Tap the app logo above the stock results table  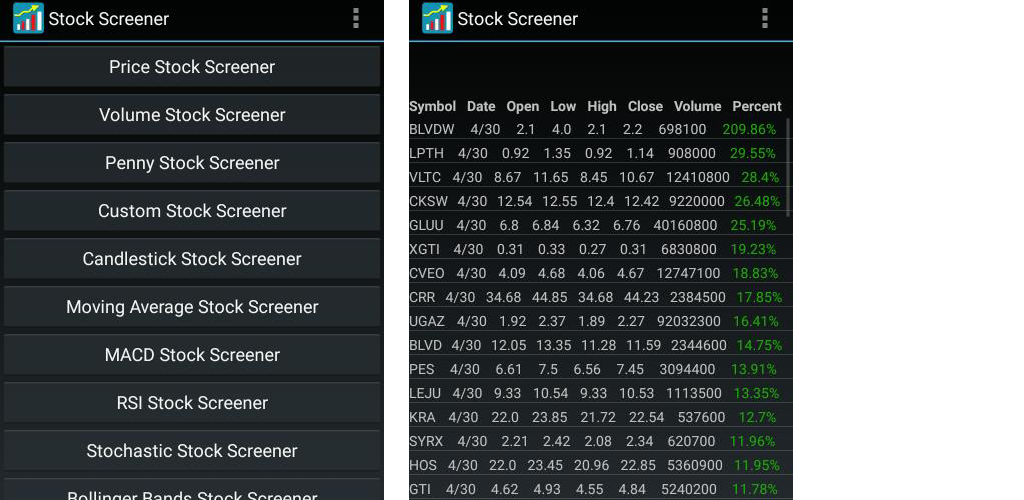[437, 19]
